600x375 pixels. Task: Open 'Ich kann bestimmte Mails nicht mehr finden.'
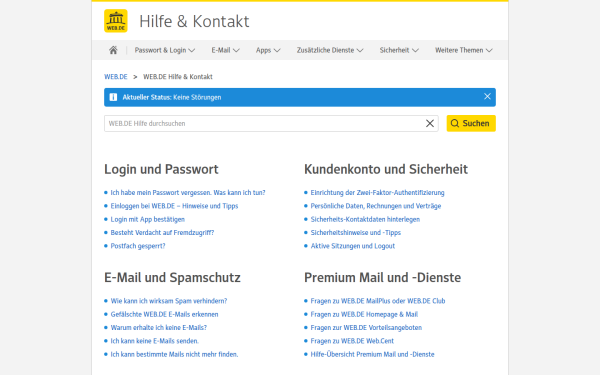(x=174, y=354)
